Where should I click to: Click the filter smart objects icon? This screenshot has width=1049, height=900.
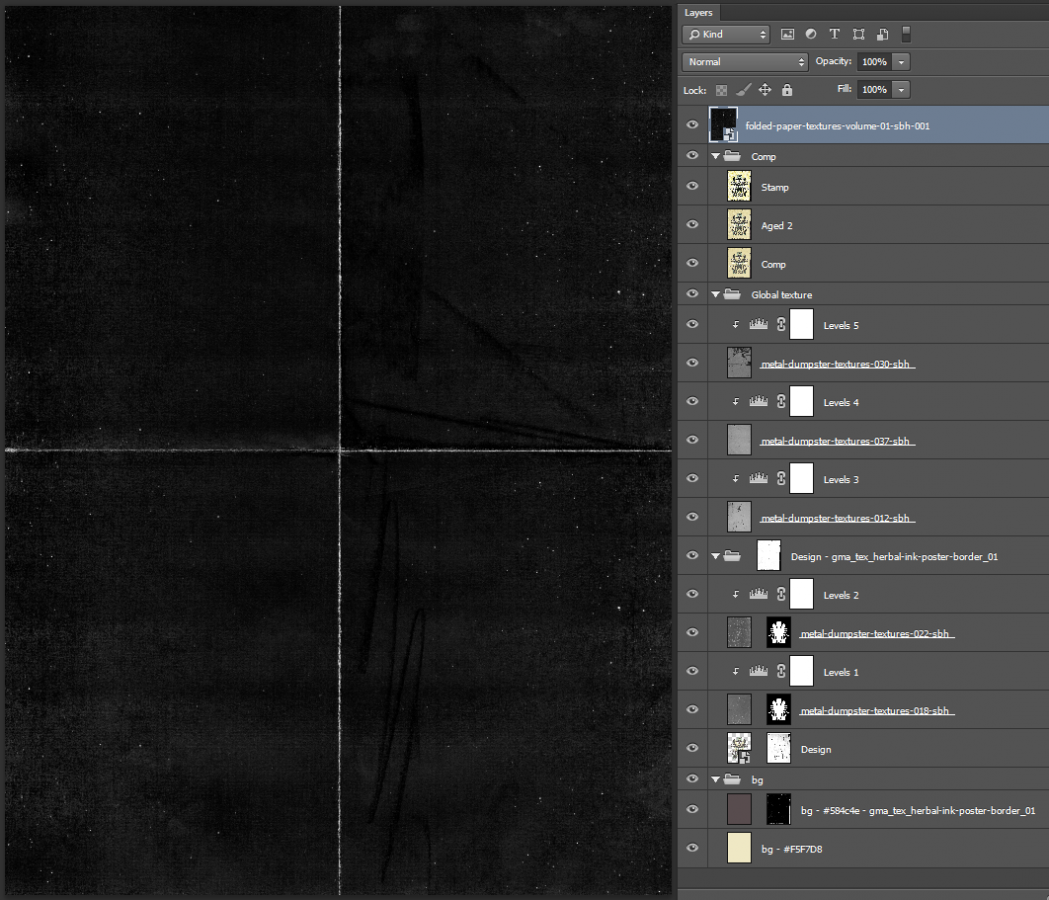[882, 34]
